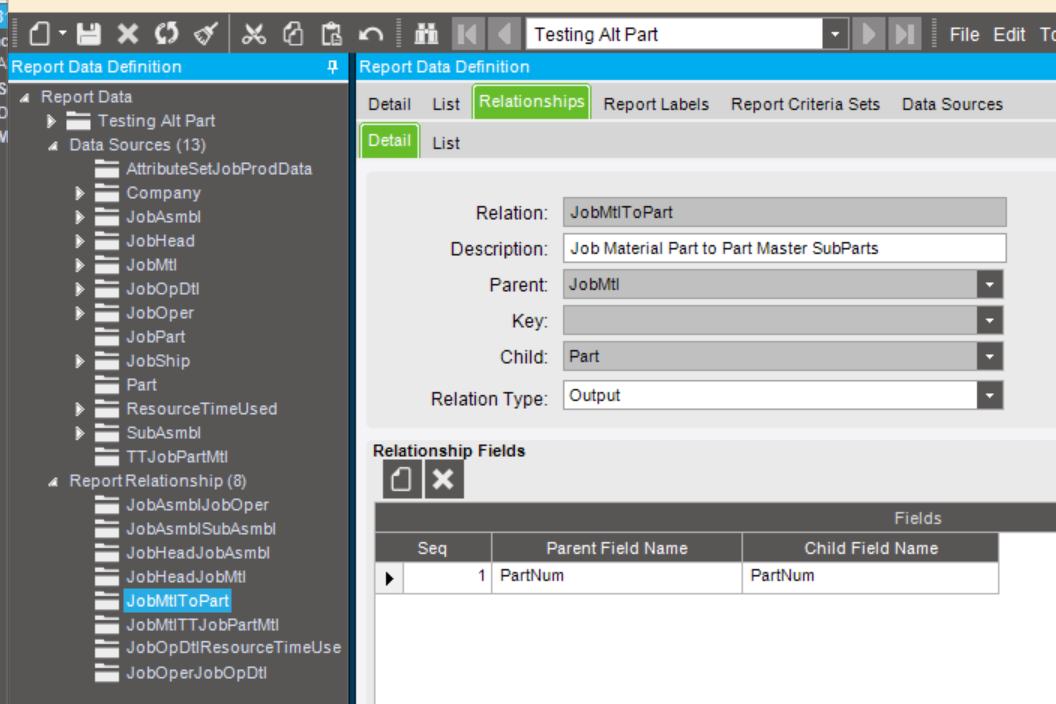
Task: Select the JobPart tree item
Action: click(156, 337)
